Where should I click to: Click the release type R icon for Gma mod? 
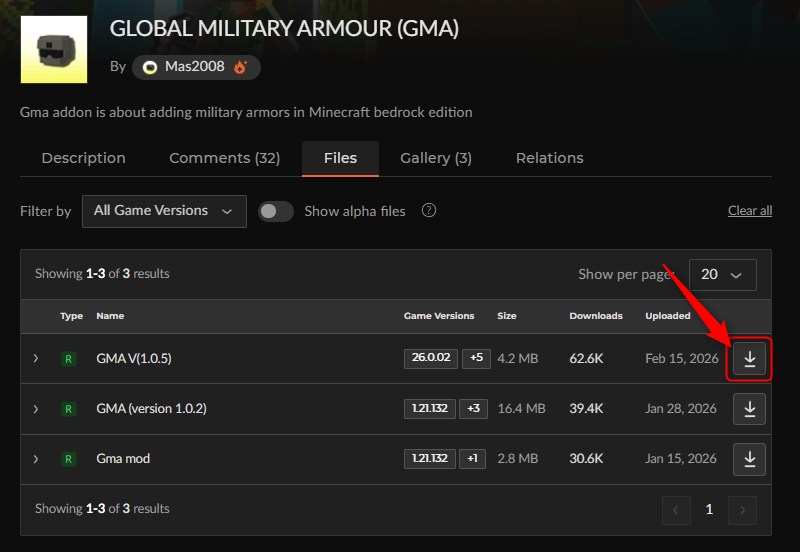click(68, 459)
